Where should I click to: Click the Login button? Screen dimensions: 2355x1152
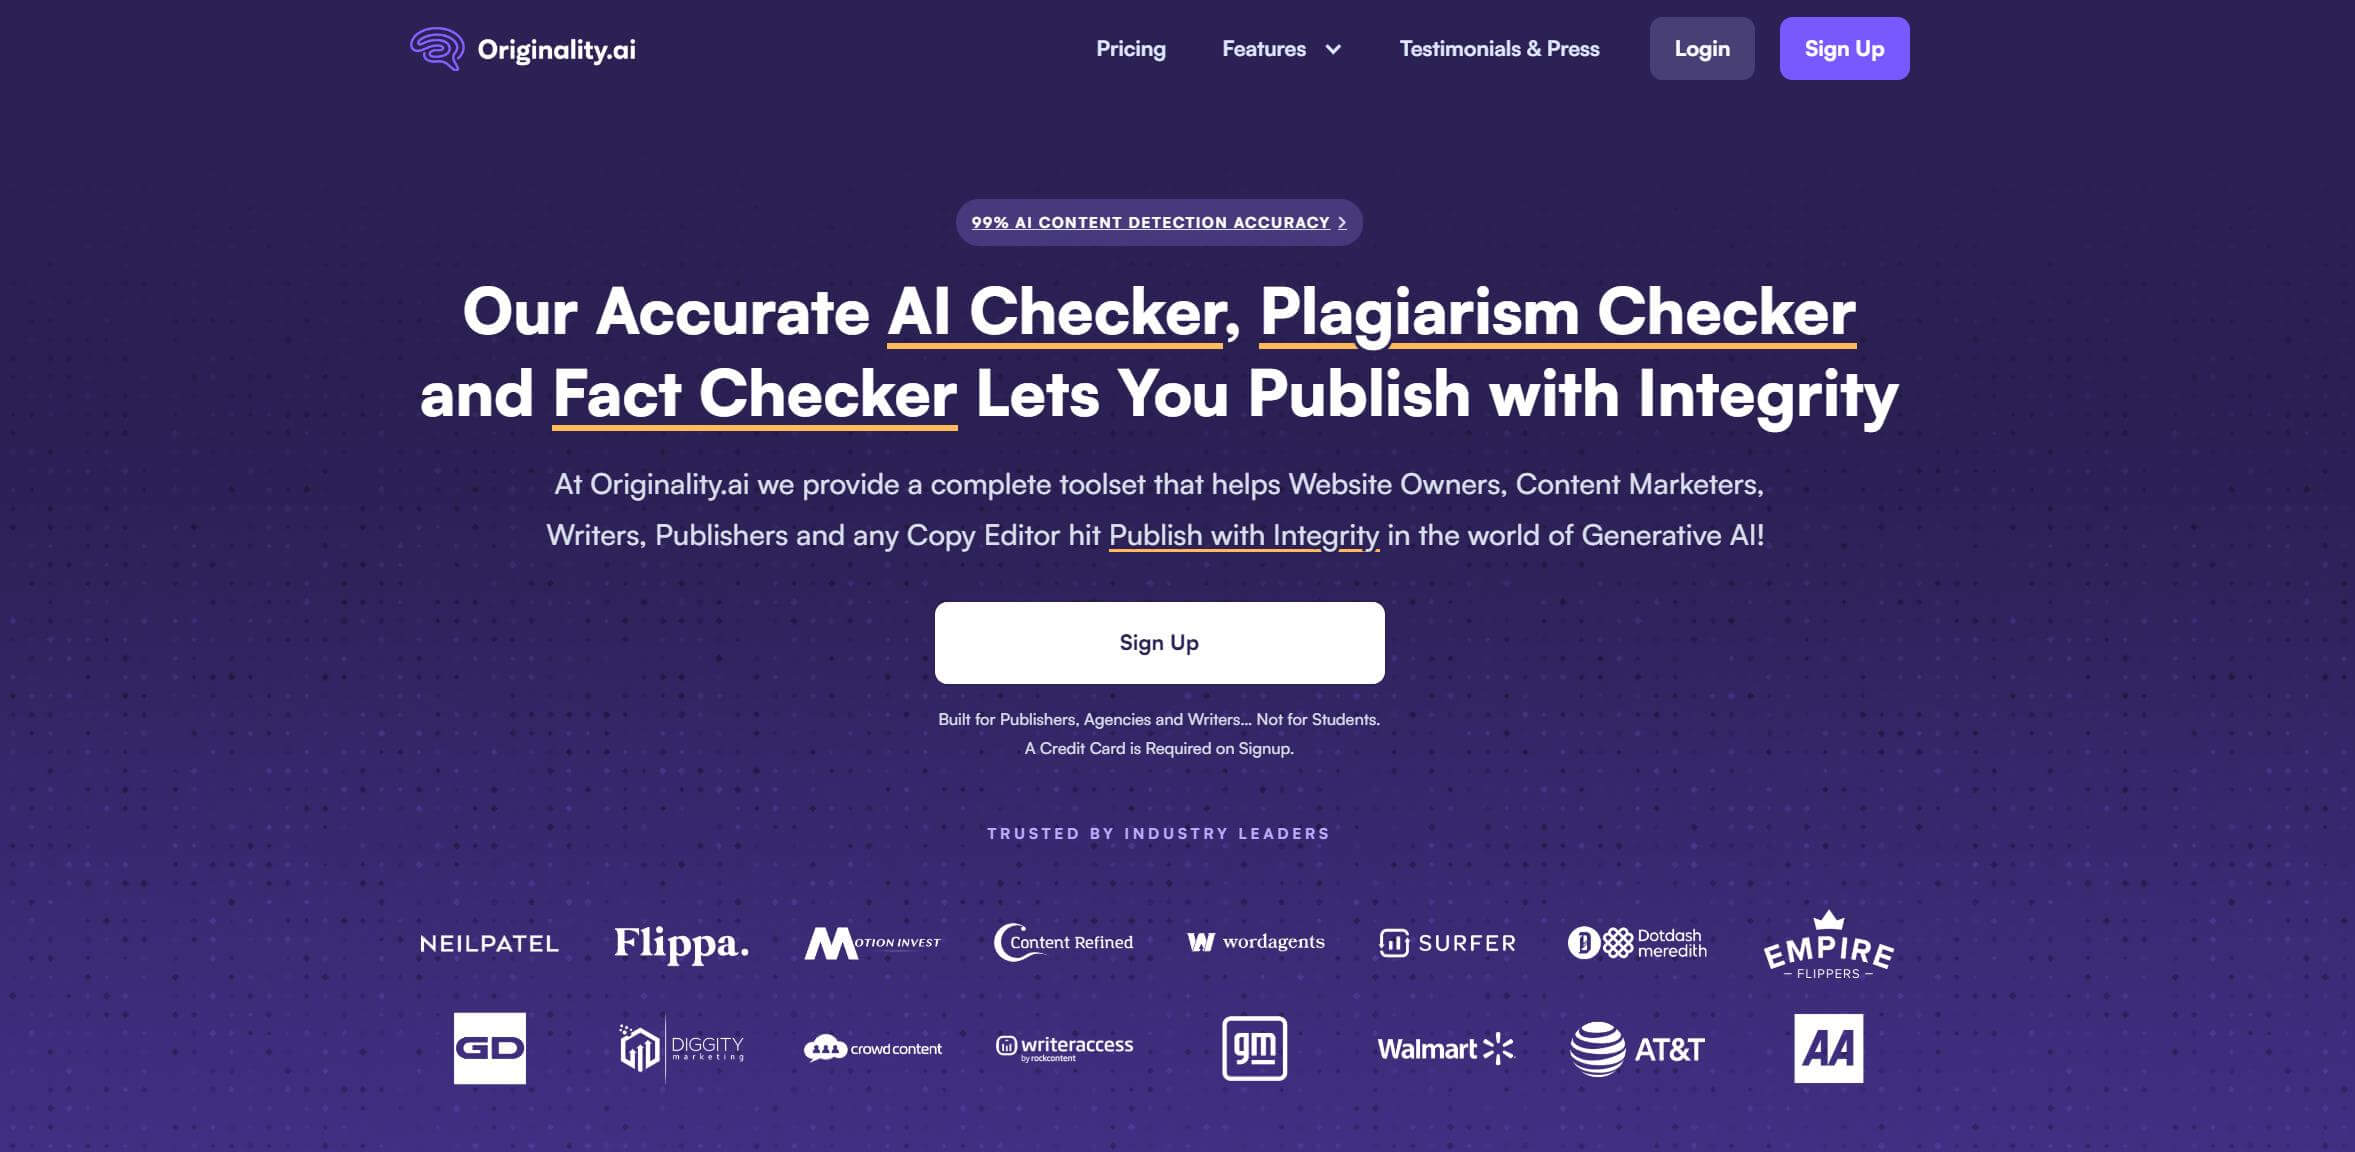[1702, 48]
